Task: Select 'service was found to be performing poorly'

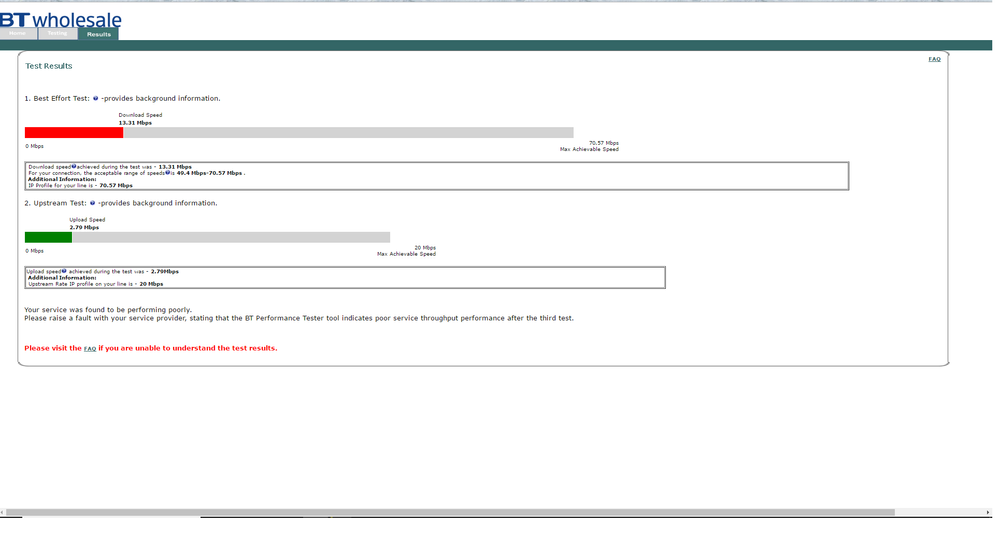Action: click(117, 310)
